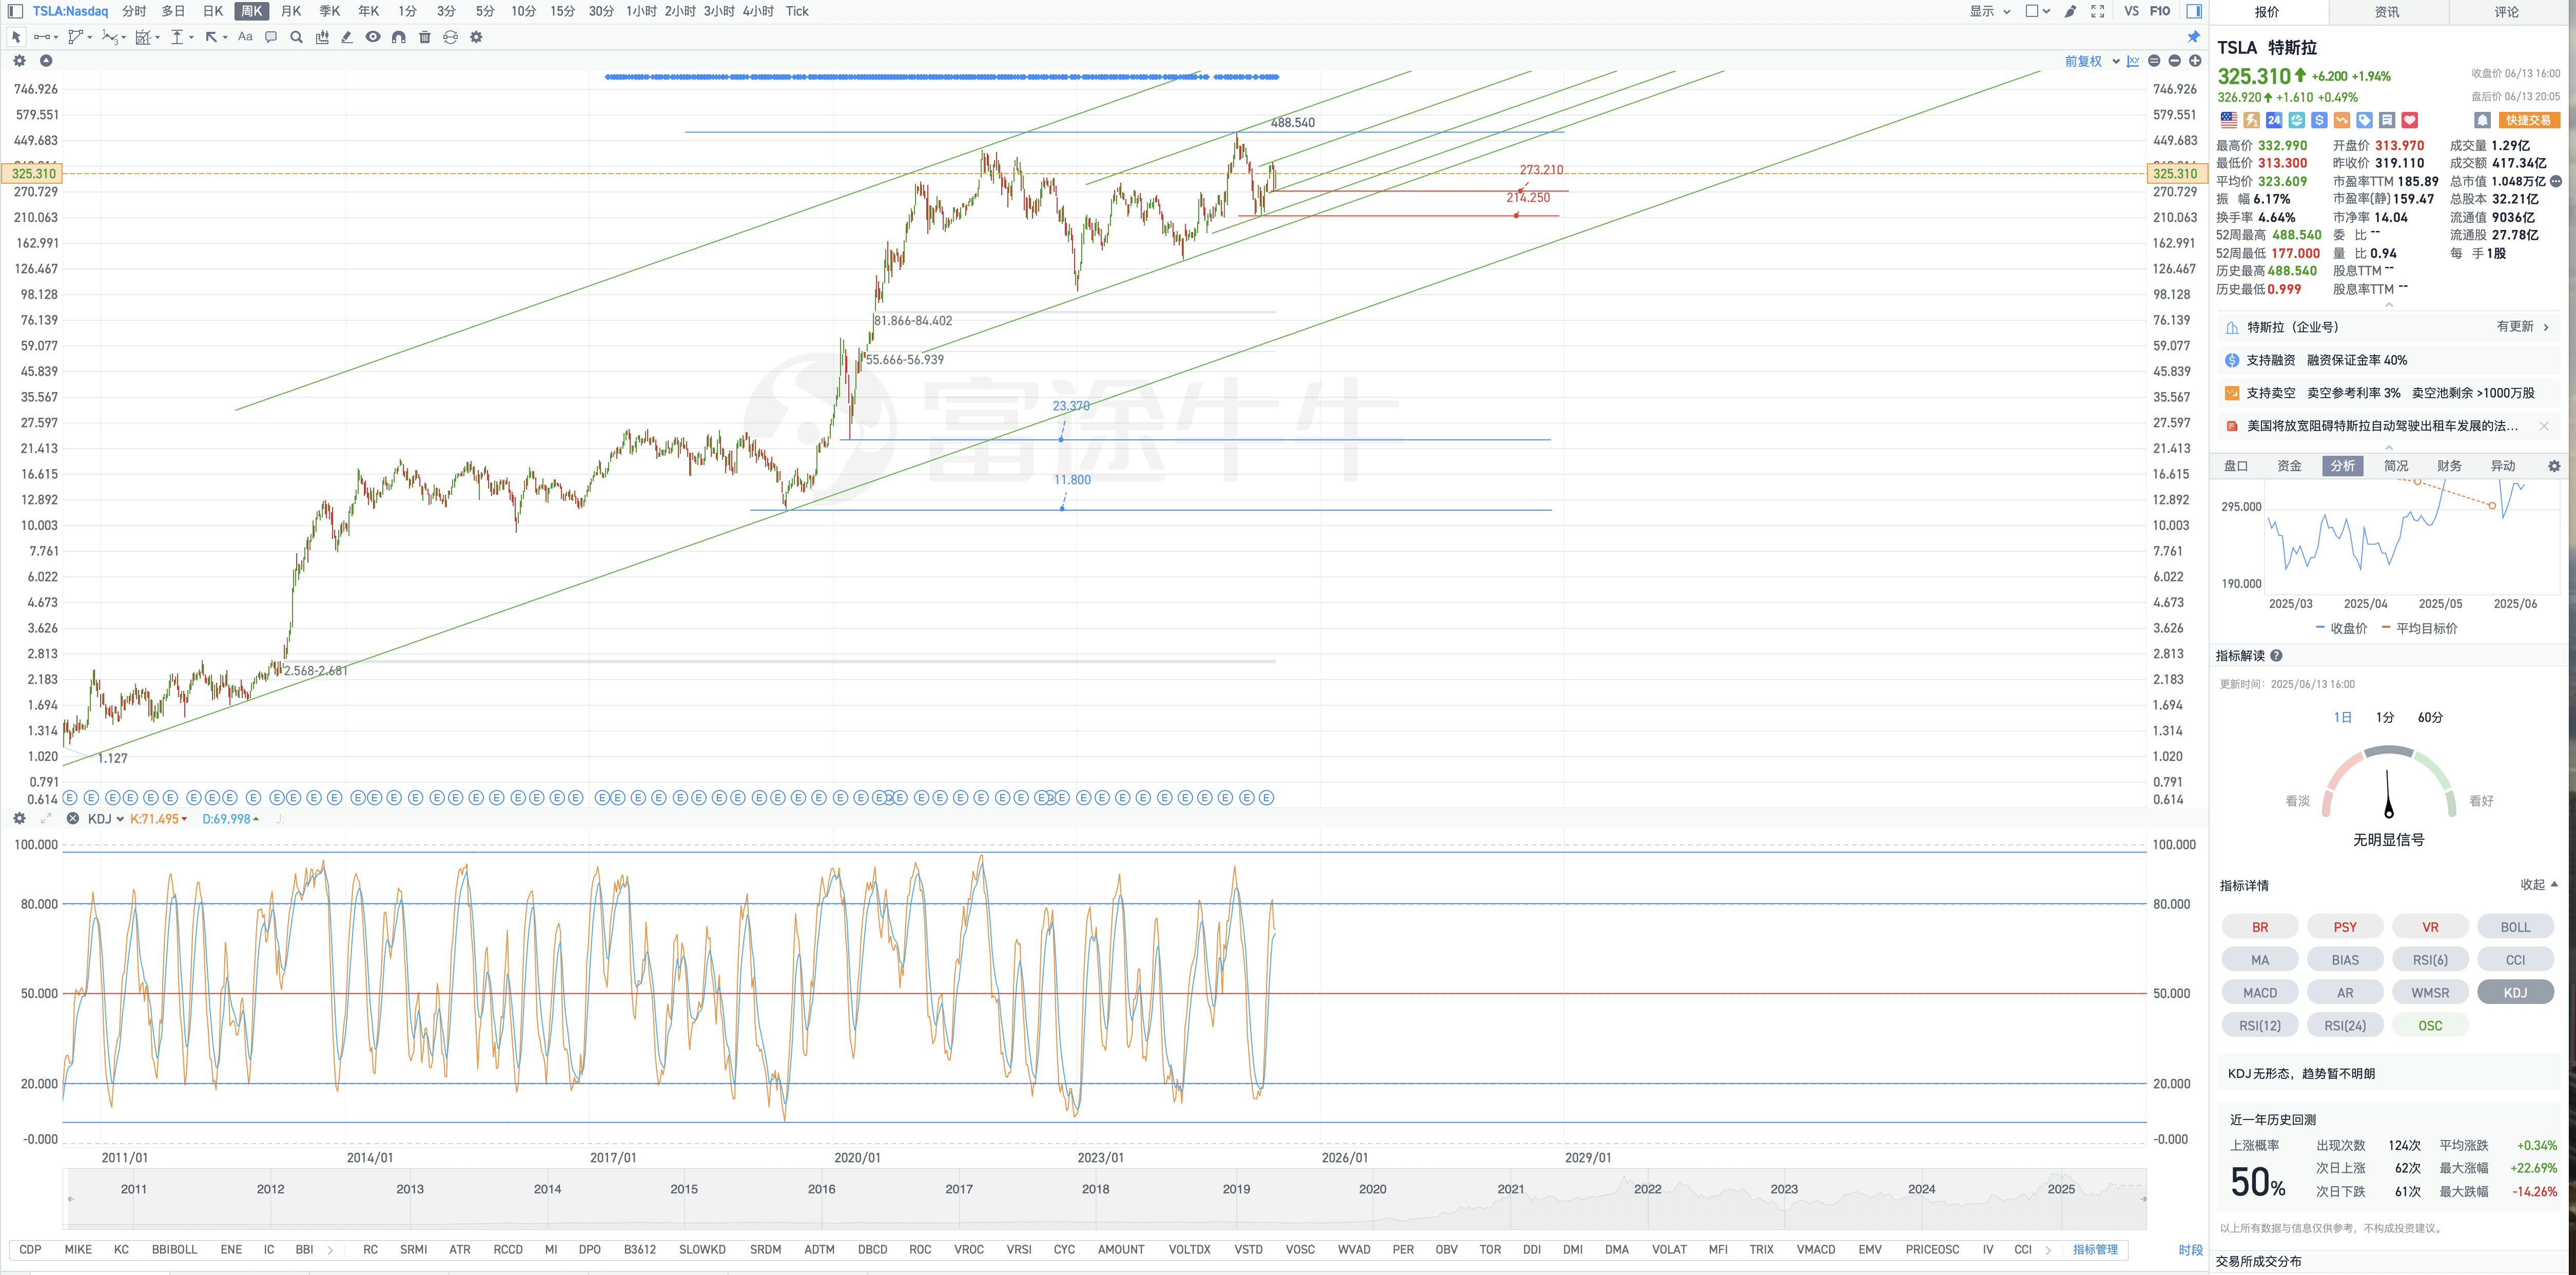Open drawing toolbar settings gear
The height and width of the screenshot is (1275, 2576).
pyautogui.click(x=476, y=37)
